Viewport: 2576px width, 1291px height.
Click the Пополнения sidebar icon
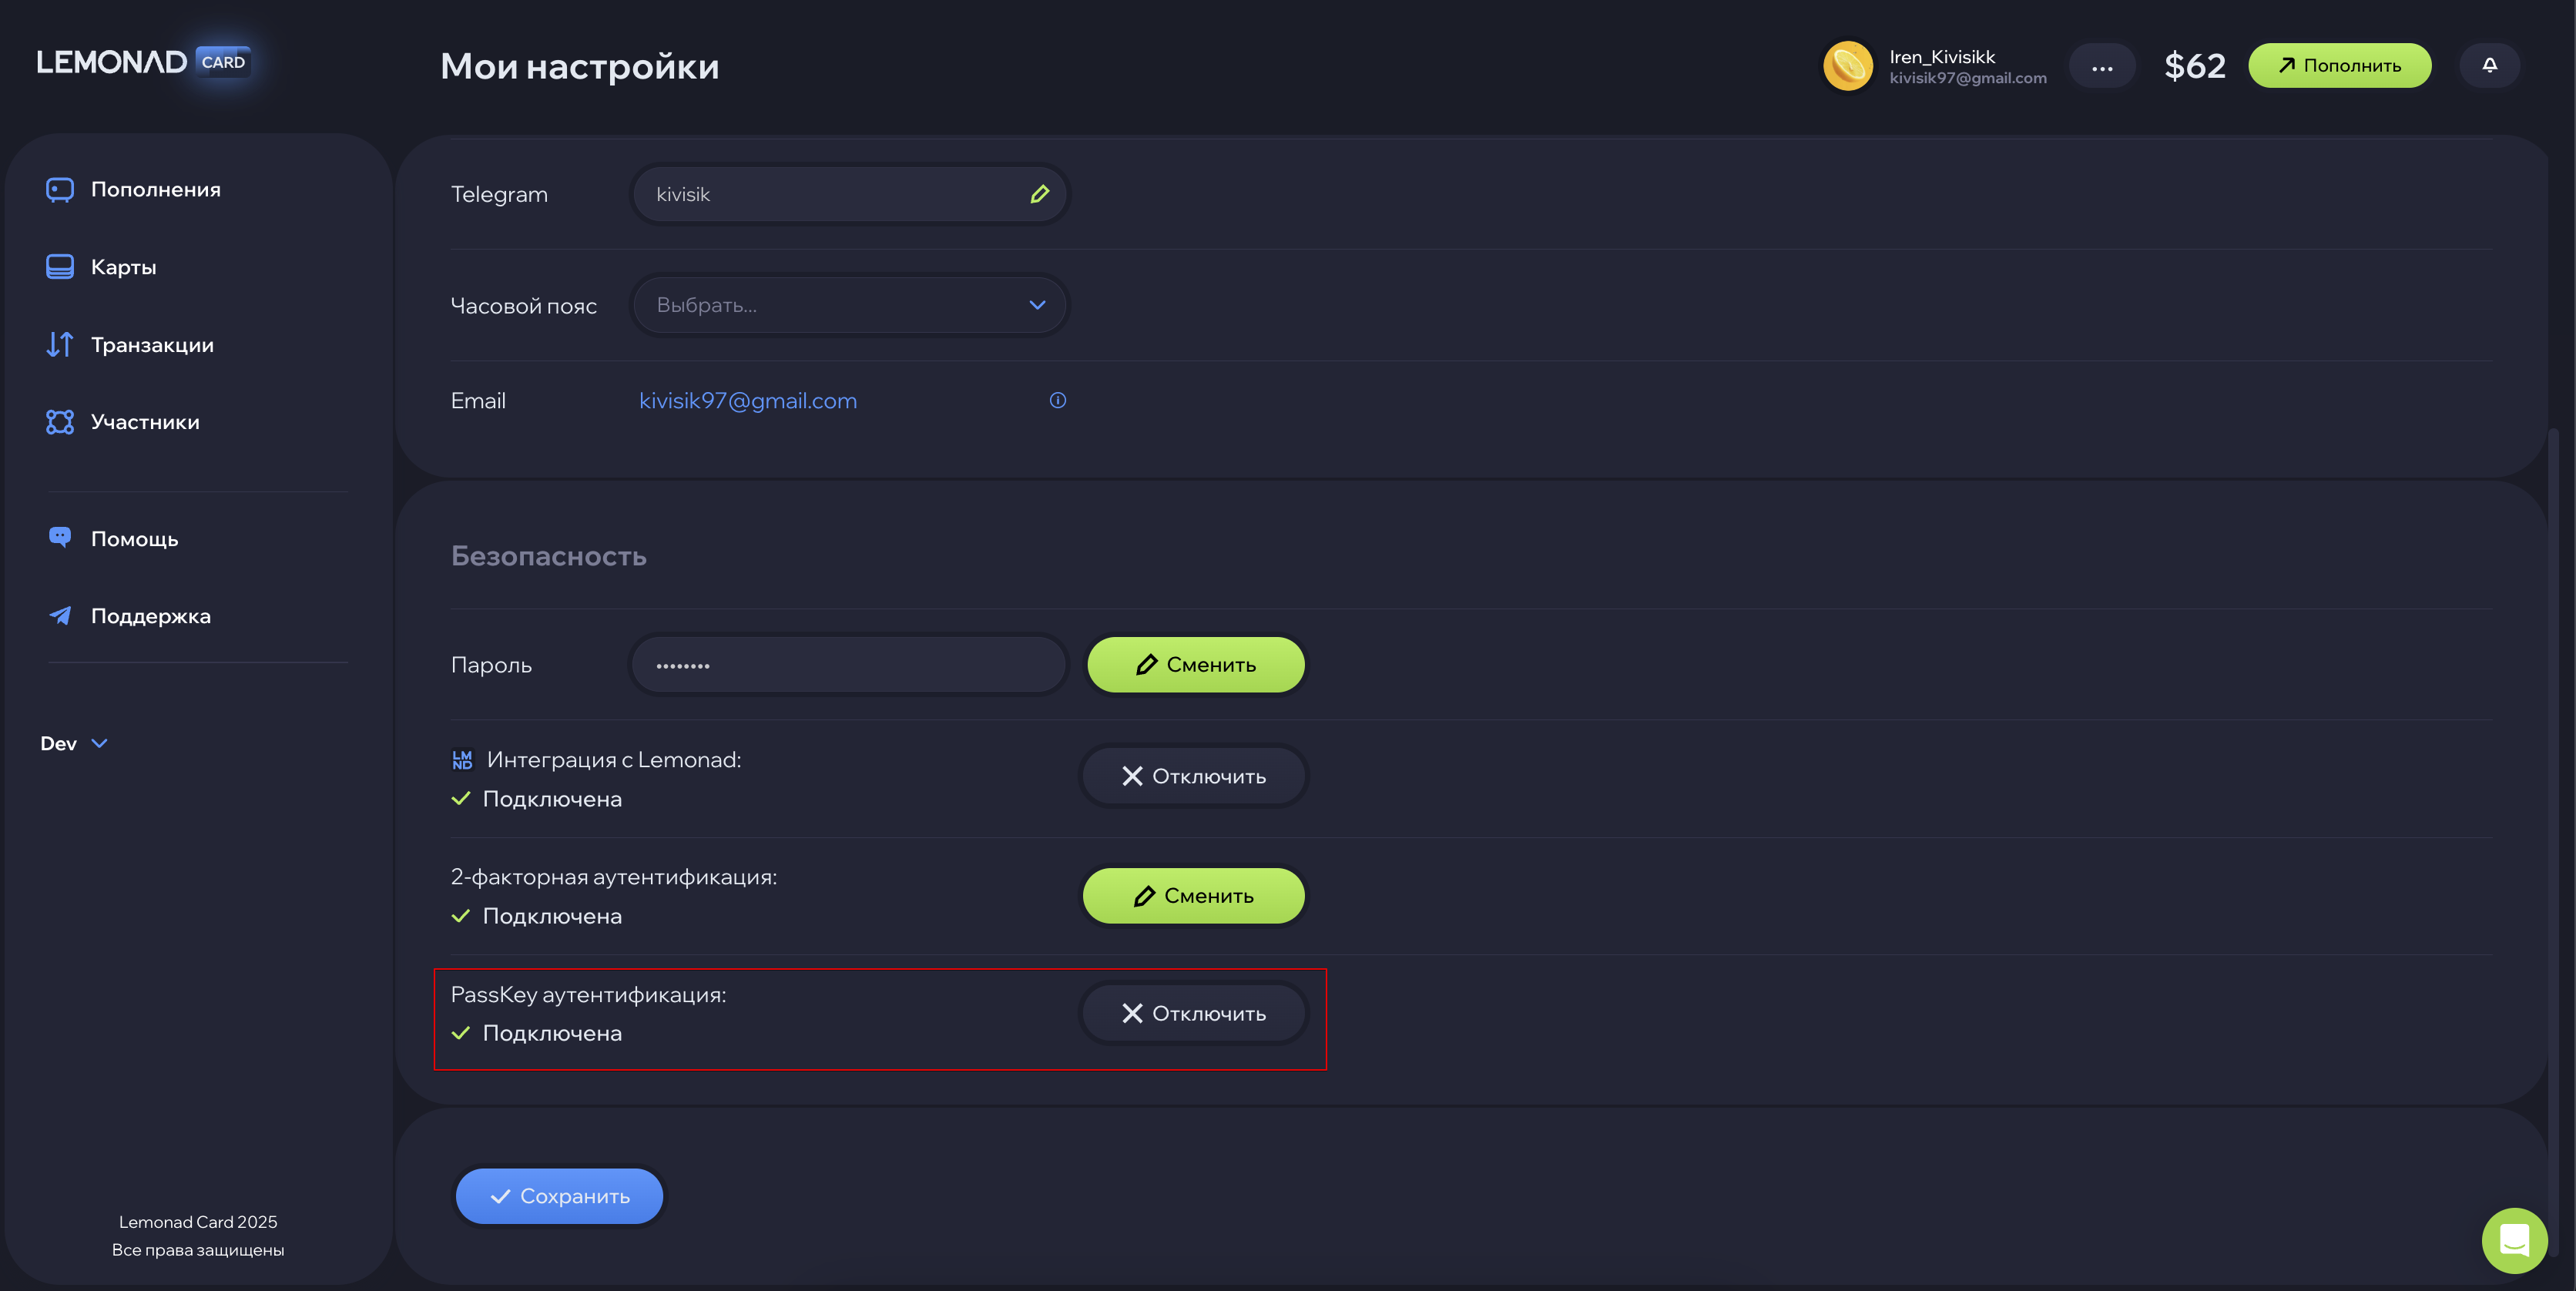click(60, 189)
